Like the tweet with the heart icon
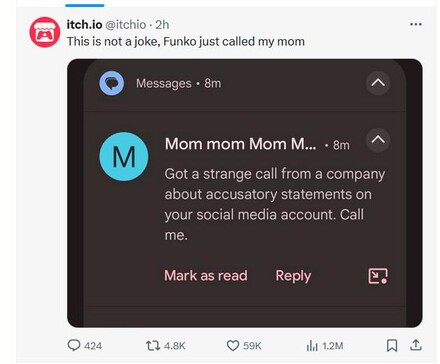The image size is (440, 364). [x=233, y=345]
